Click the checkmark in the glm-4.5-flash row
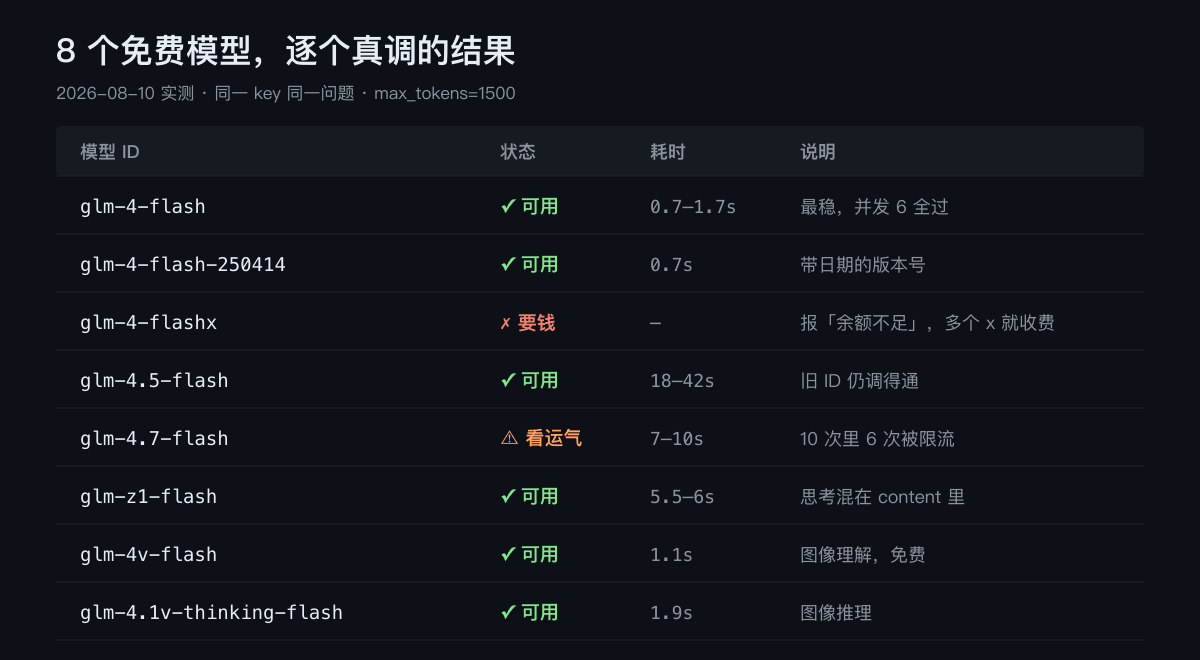The height and width of the screenshot is (660, 1200). [x=508, y=381]
